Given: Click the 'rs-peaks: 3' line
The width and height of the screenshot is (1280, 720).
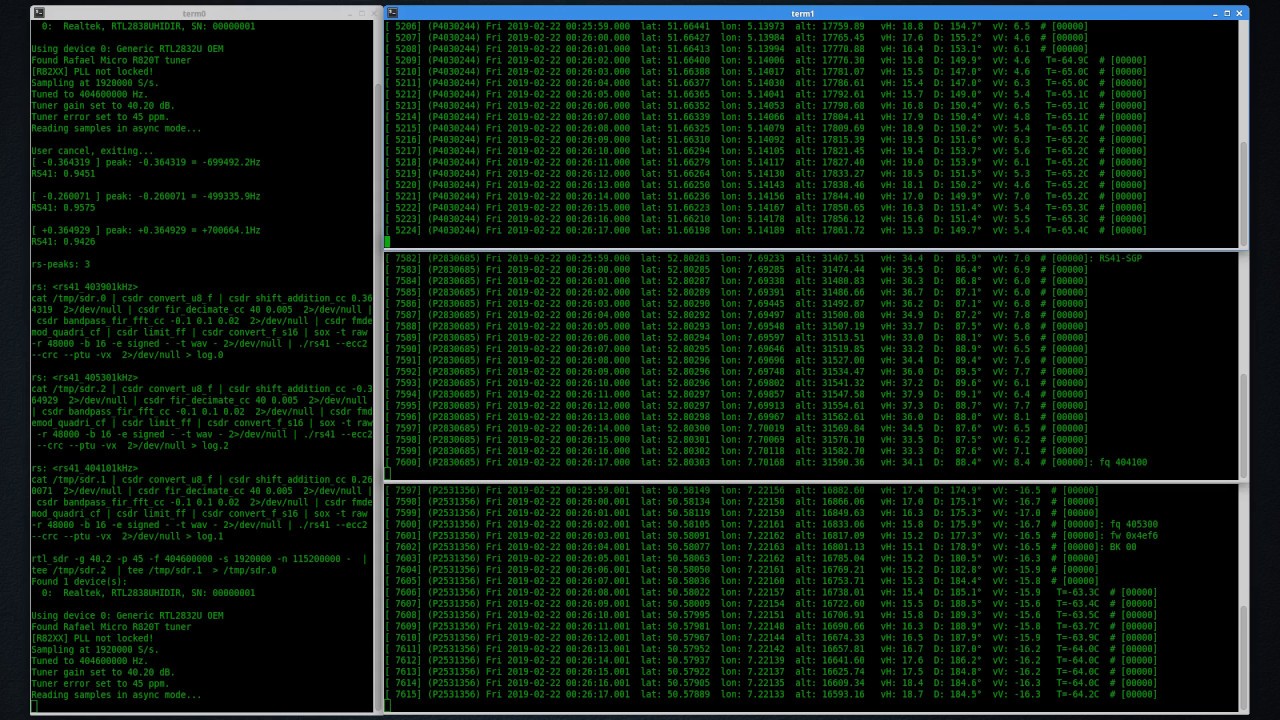Looking at the screenshot, I should pyautogui.click(x=61, y=264).
